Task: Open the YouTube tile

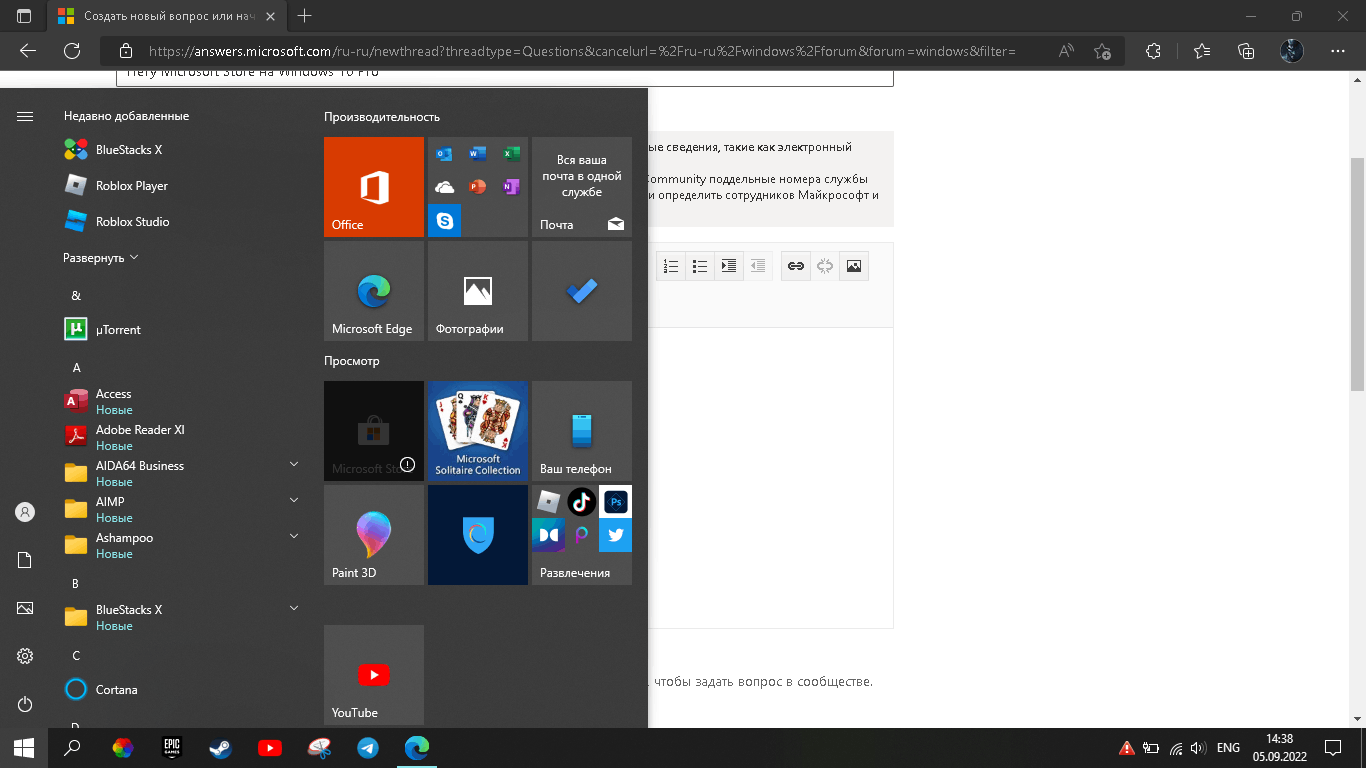Action: click(x=374, y=675)
